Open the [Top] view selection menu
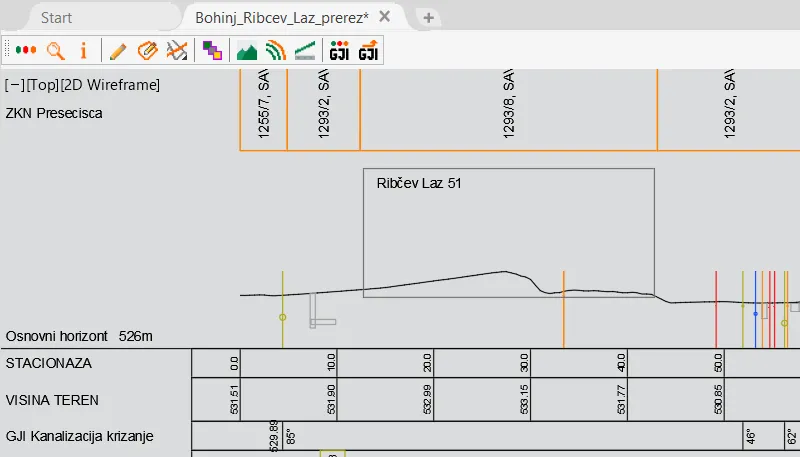The image size is (800, 457). [x=43, y=85]
